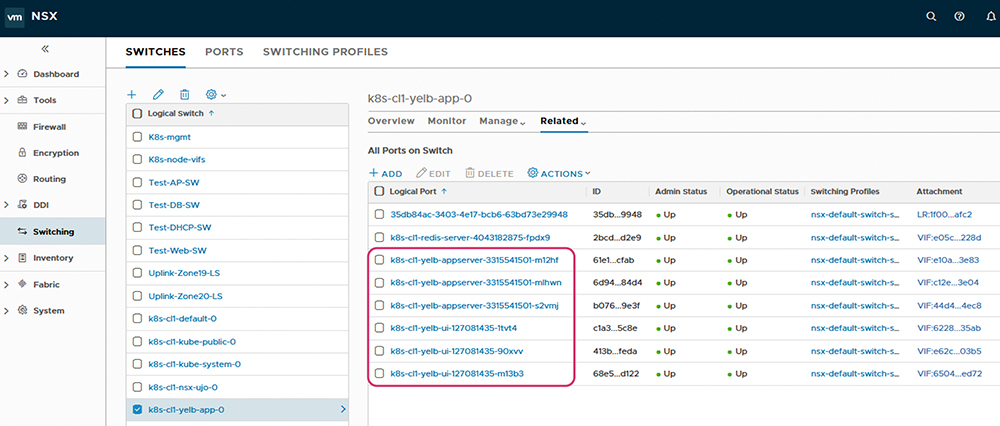
Task: Click the EDIT port button
Action: [x=434, y=173]
